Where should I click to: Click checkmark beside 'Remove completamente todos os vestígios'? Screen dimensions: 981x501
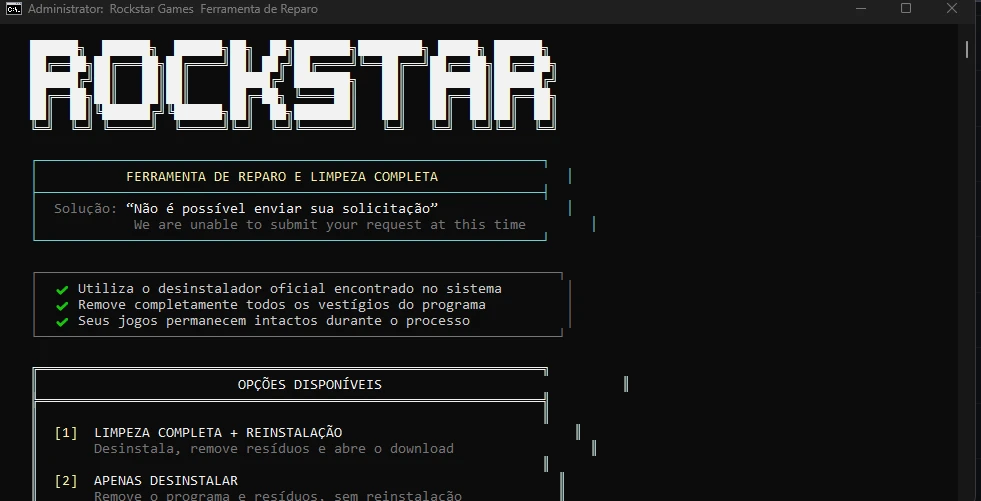tap(62, 306)
